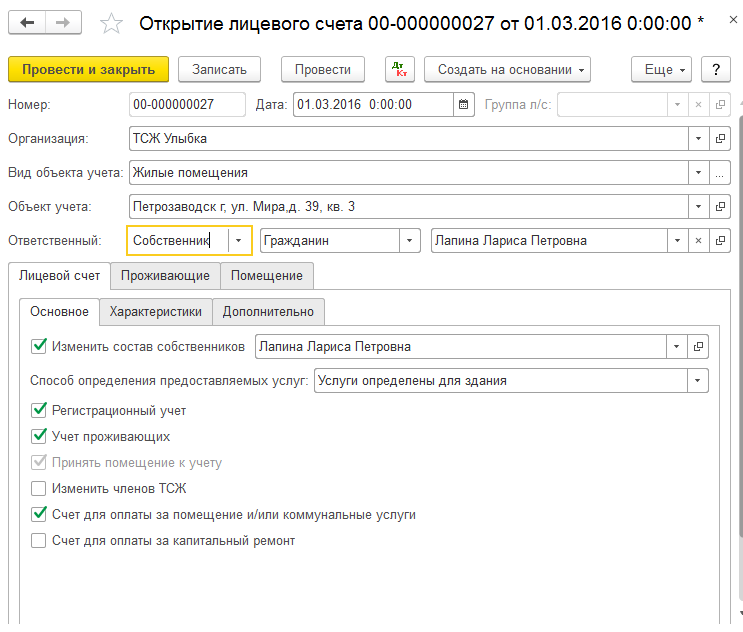Expand the owners list dropdown arrow
This screenshot has height=632, width=743.
tap(676, 347)
